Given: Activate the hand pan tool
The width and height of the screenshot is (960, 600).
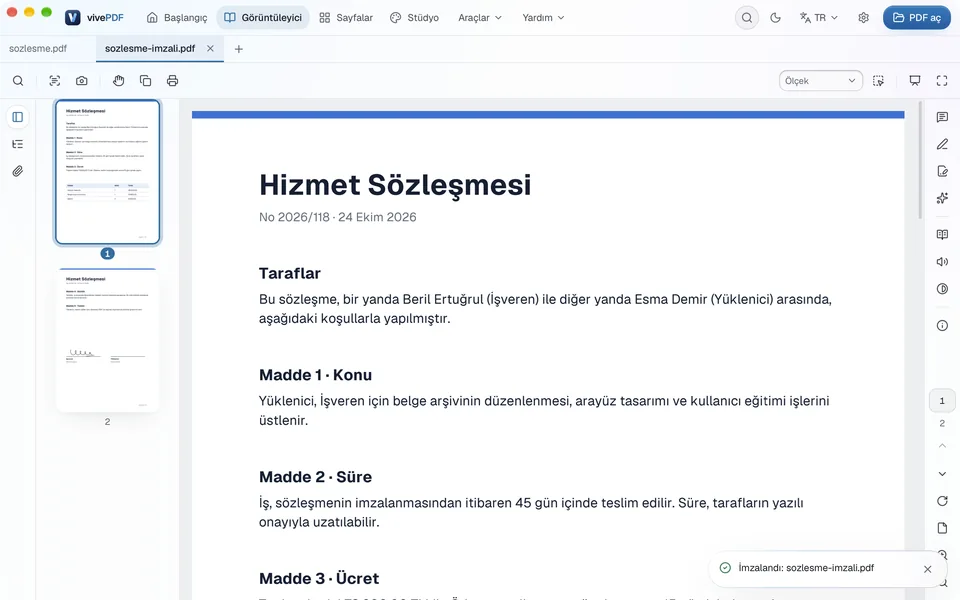Looking at the screenshot, I should 118,81.
